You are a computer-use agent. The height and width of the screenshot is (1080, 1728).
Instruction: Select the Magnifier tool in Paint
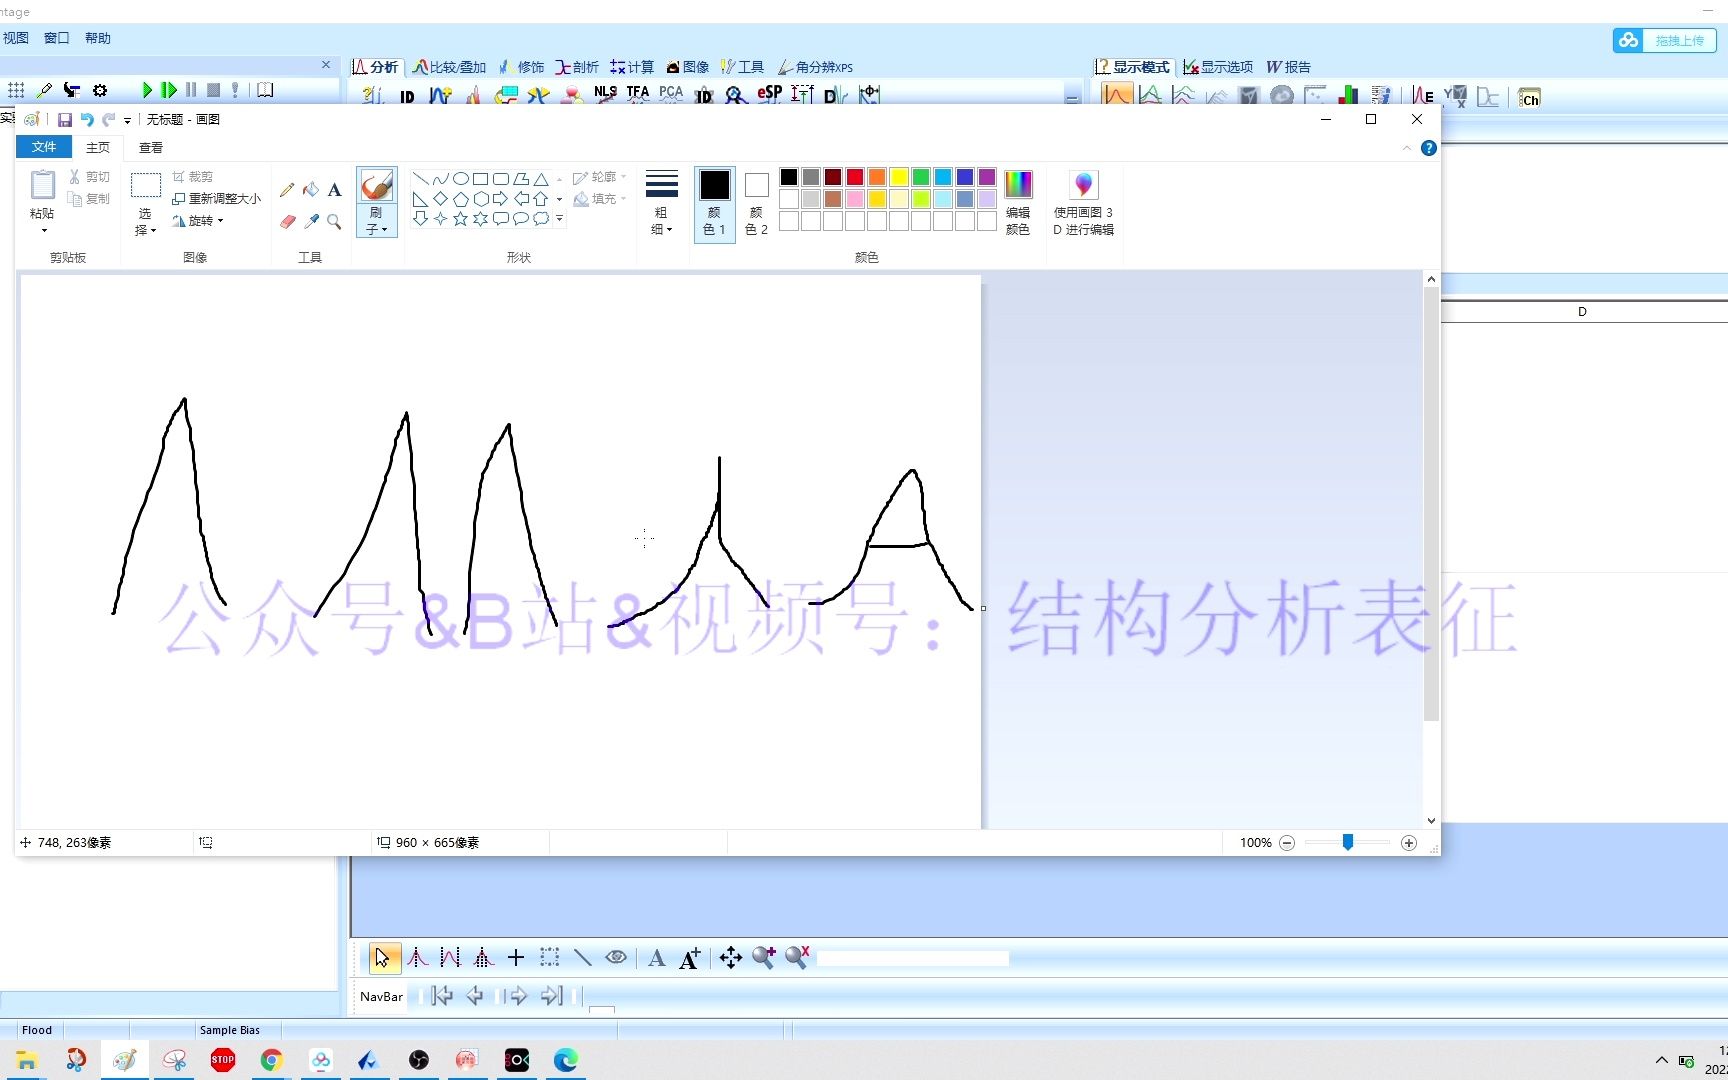(335, 221)
